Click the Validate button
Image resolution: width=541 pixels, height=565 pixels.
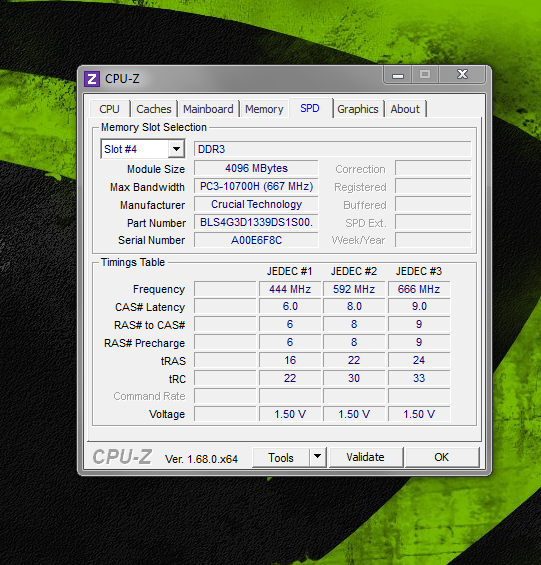pos(365,457)
